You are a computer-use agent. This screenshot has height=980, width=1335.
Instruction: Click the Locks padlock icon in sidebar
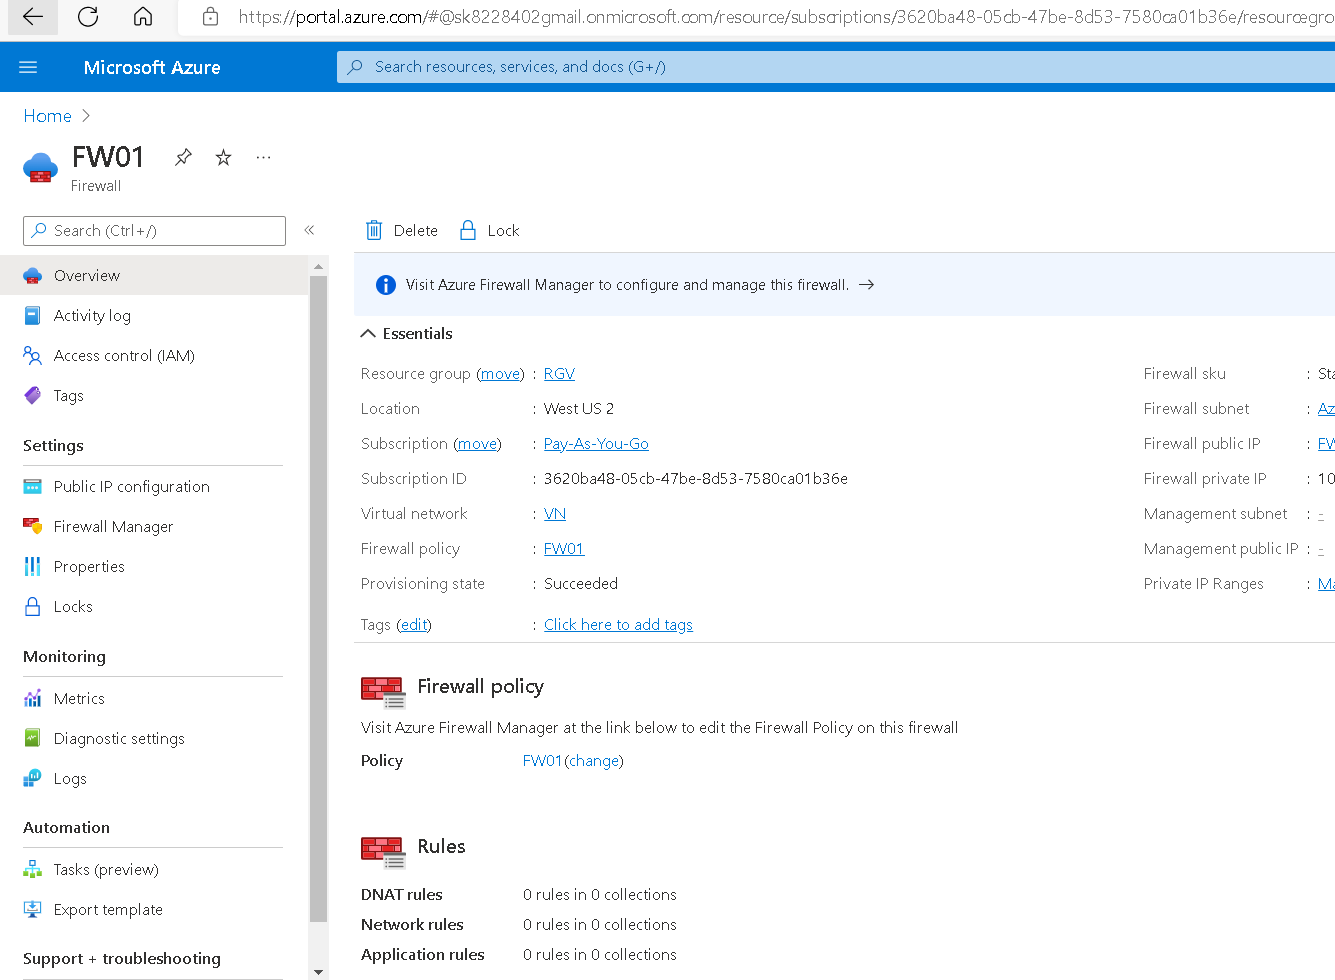[32, 606]
